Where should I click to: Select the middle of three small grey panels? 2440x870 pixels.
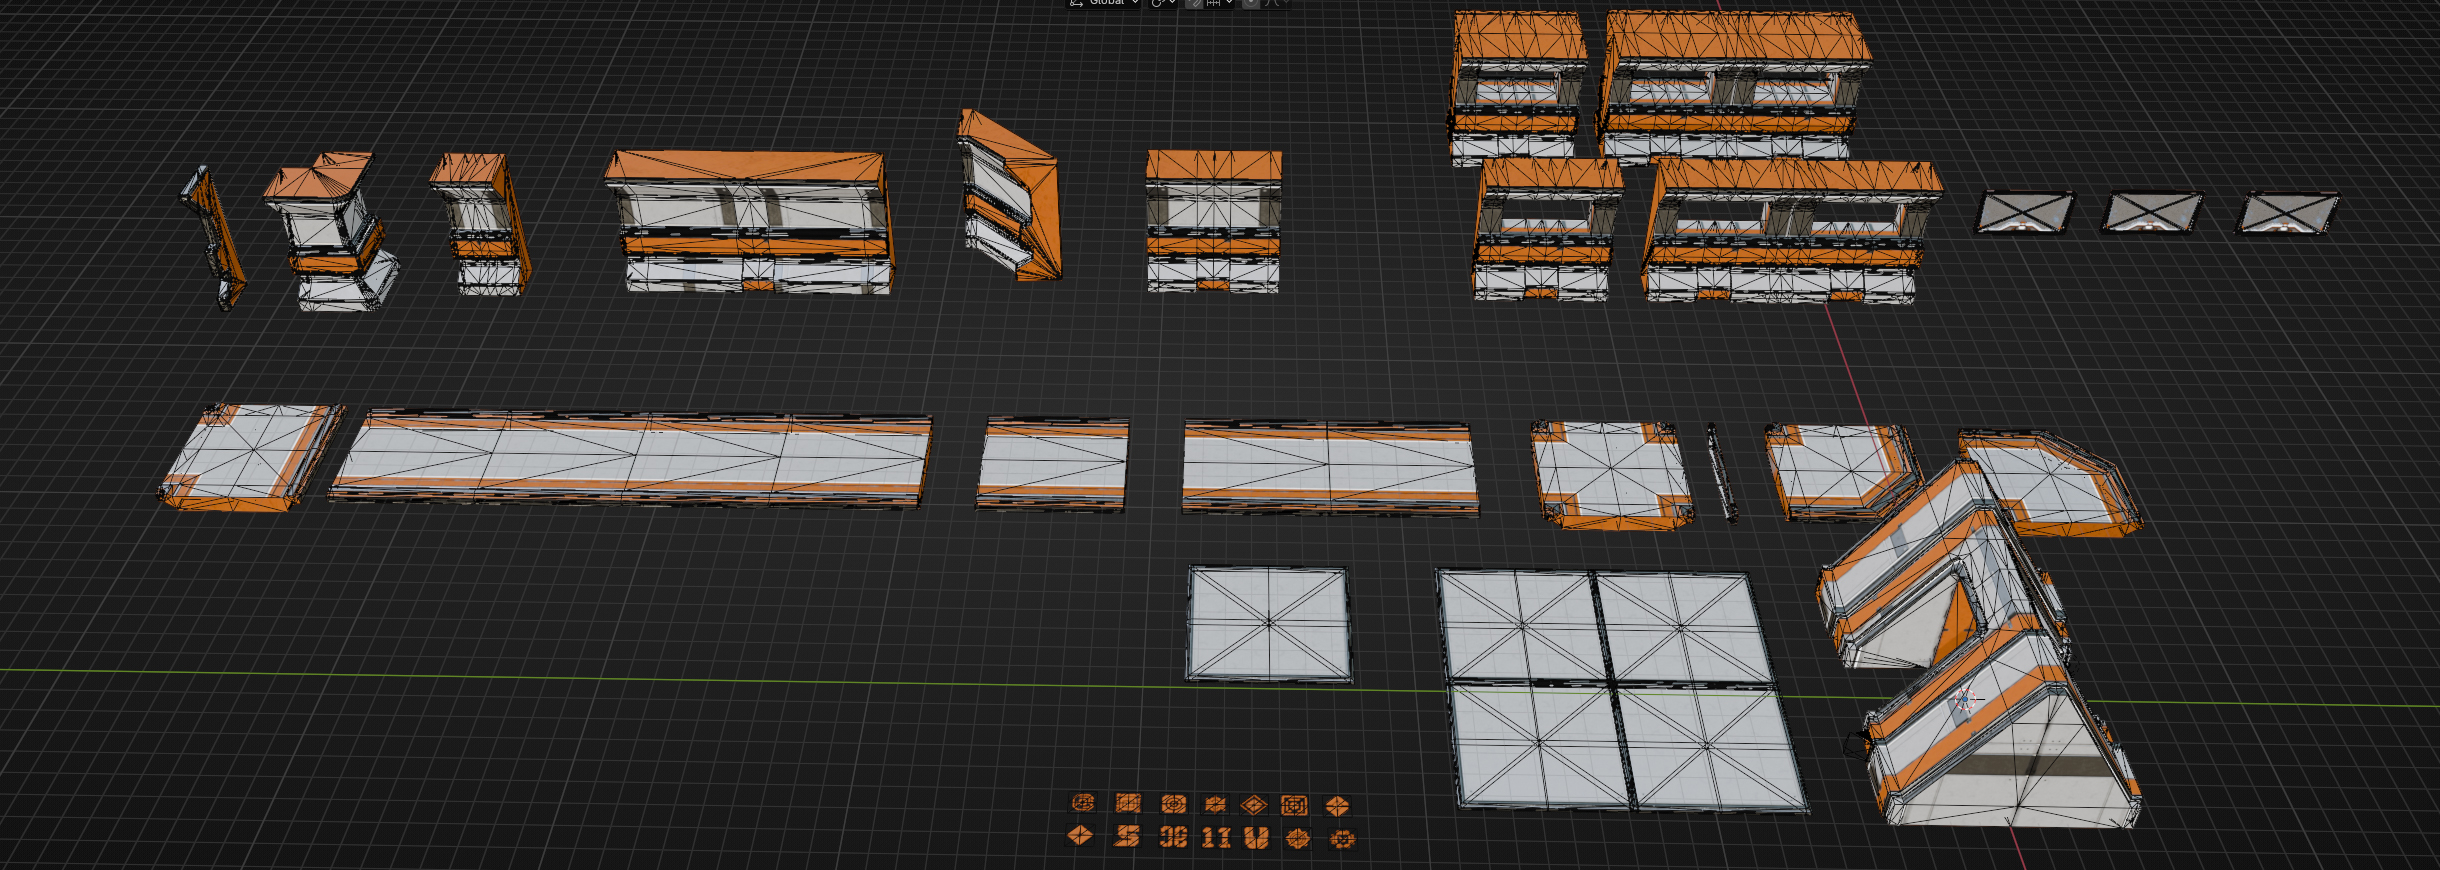click(2150, 212)
